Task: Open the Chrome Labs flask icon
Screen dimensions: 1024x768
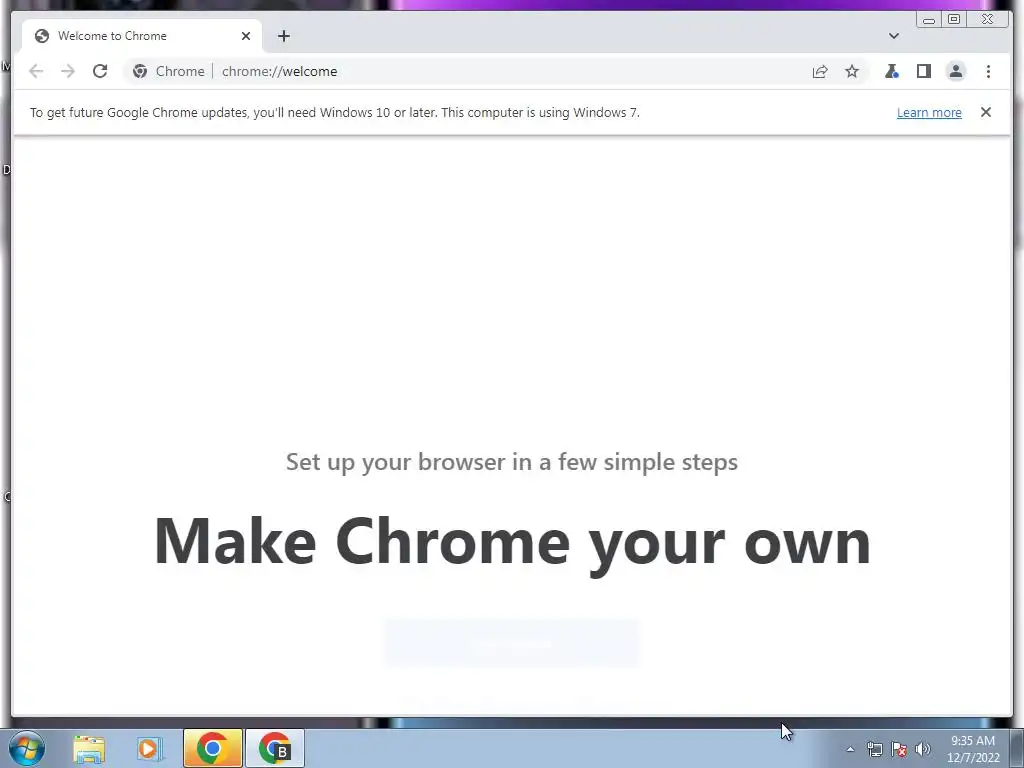Action: pos(891,71)
